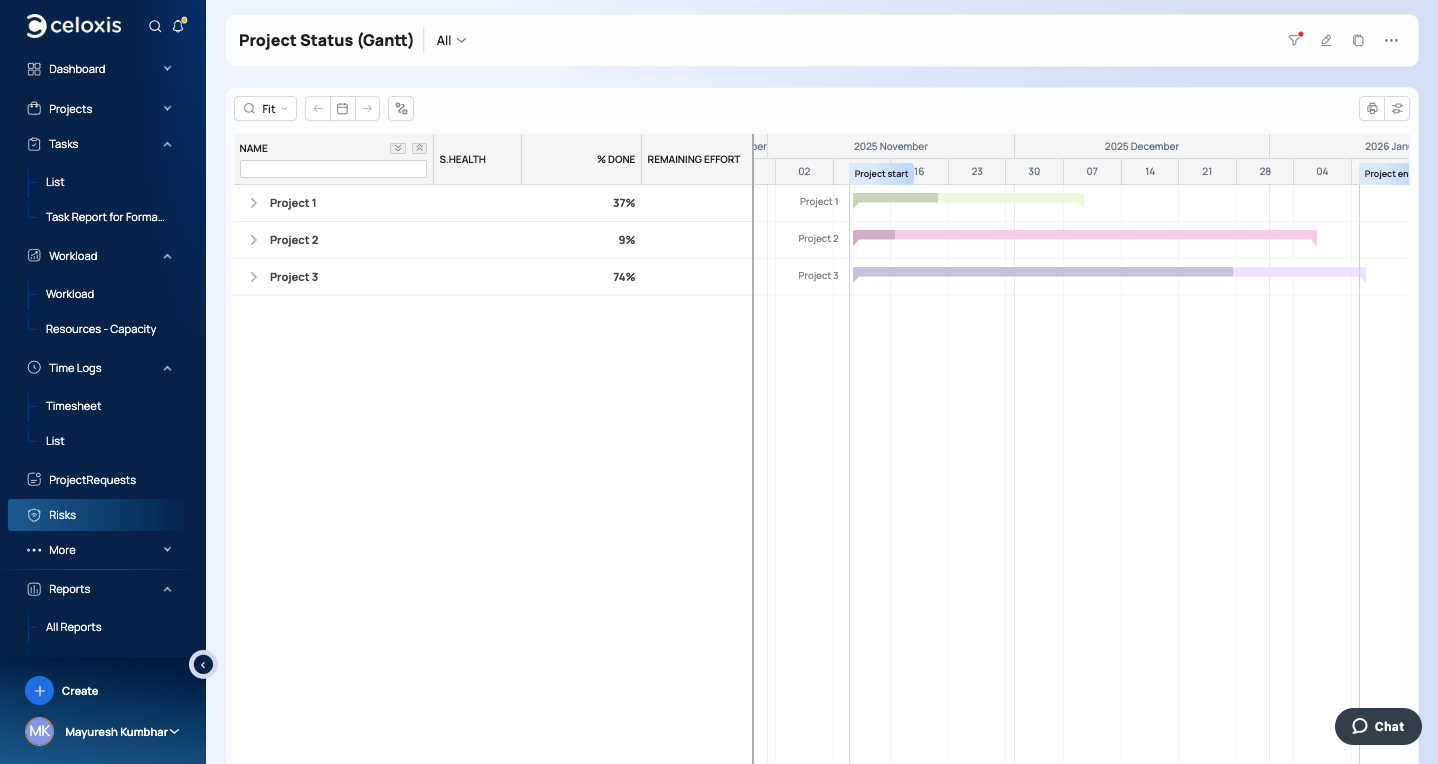Click the print Gantt icon
Viewport: 1438px width, 764px height.
tap(1372, 108)
